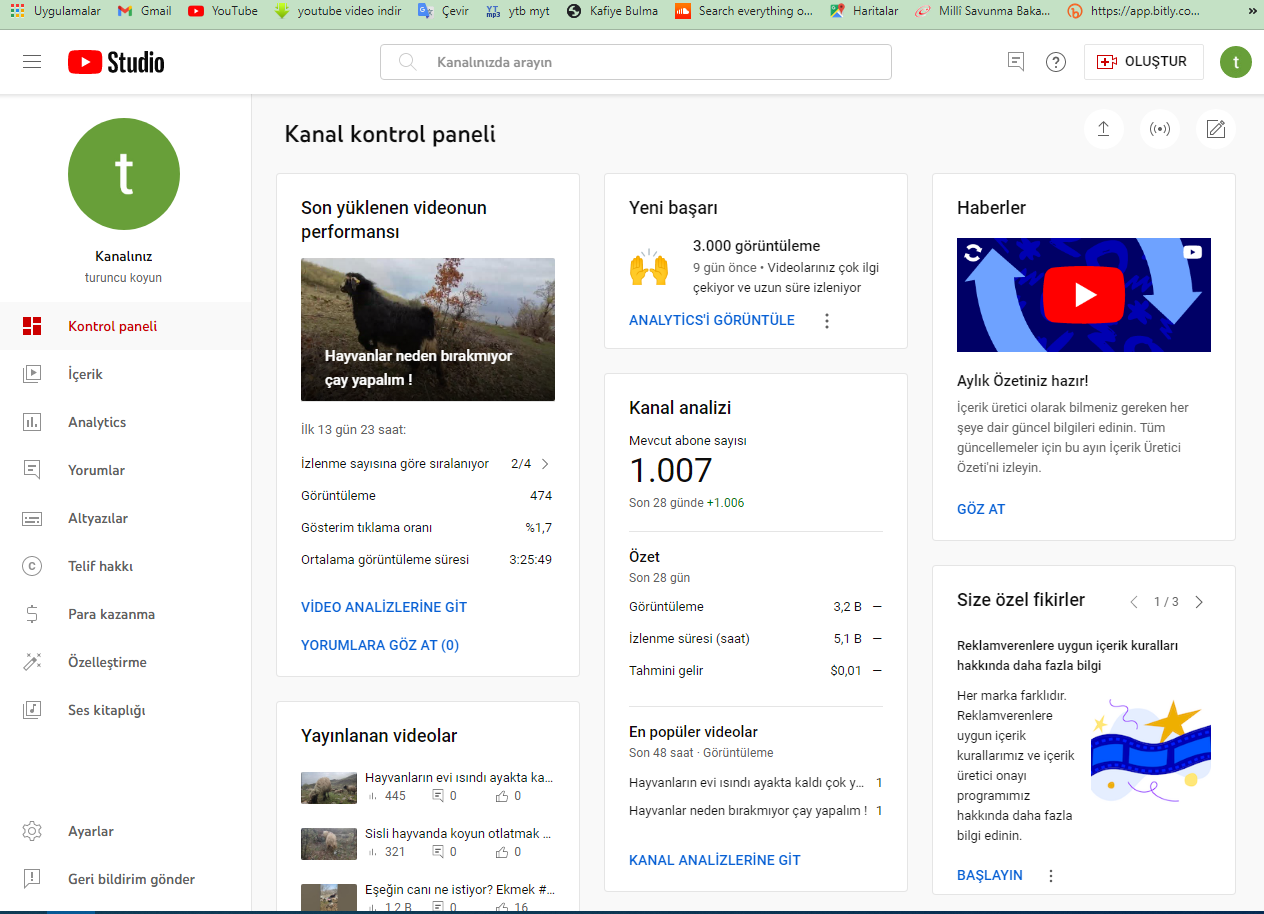This screenshot has height=914, width=1264.
Task: Expand bookmarks overflow chevron in browser bar
Action: (x=1252, y=11)
